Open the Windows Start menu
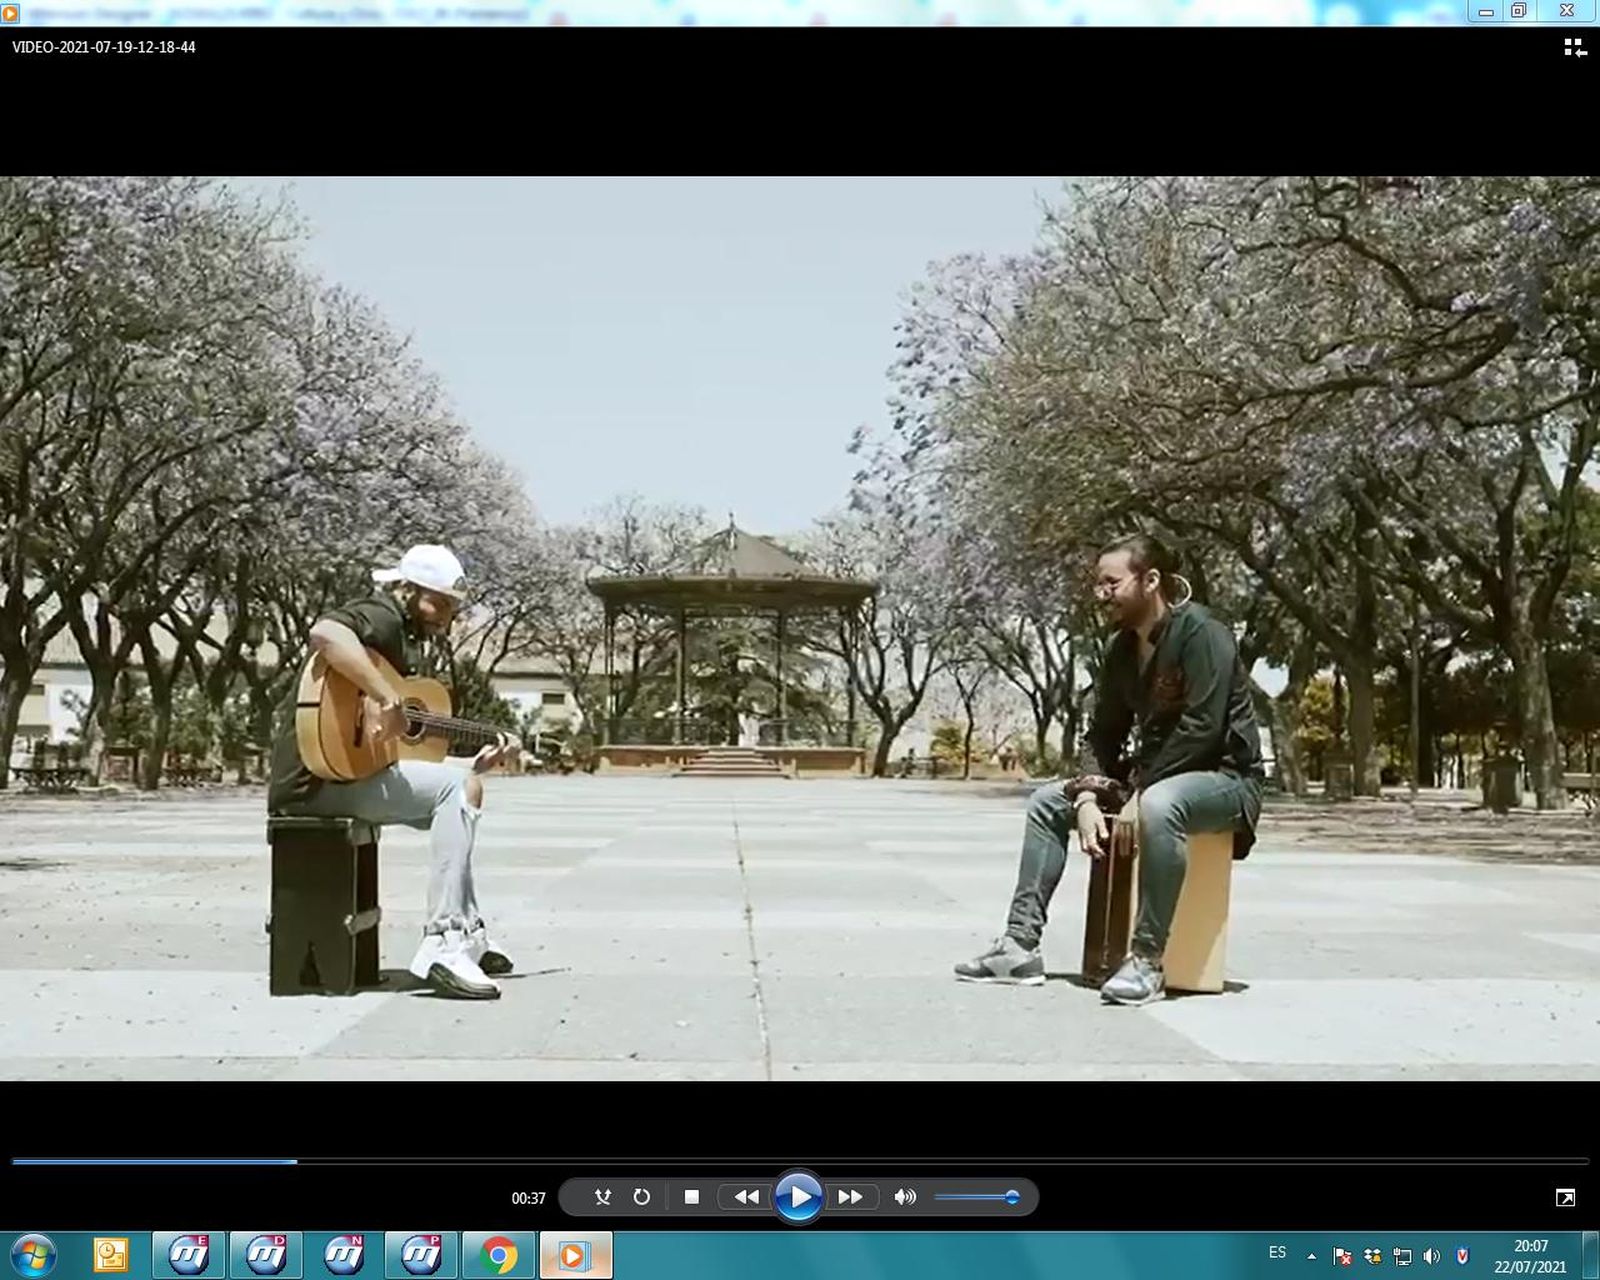 tap(30, 1256)
